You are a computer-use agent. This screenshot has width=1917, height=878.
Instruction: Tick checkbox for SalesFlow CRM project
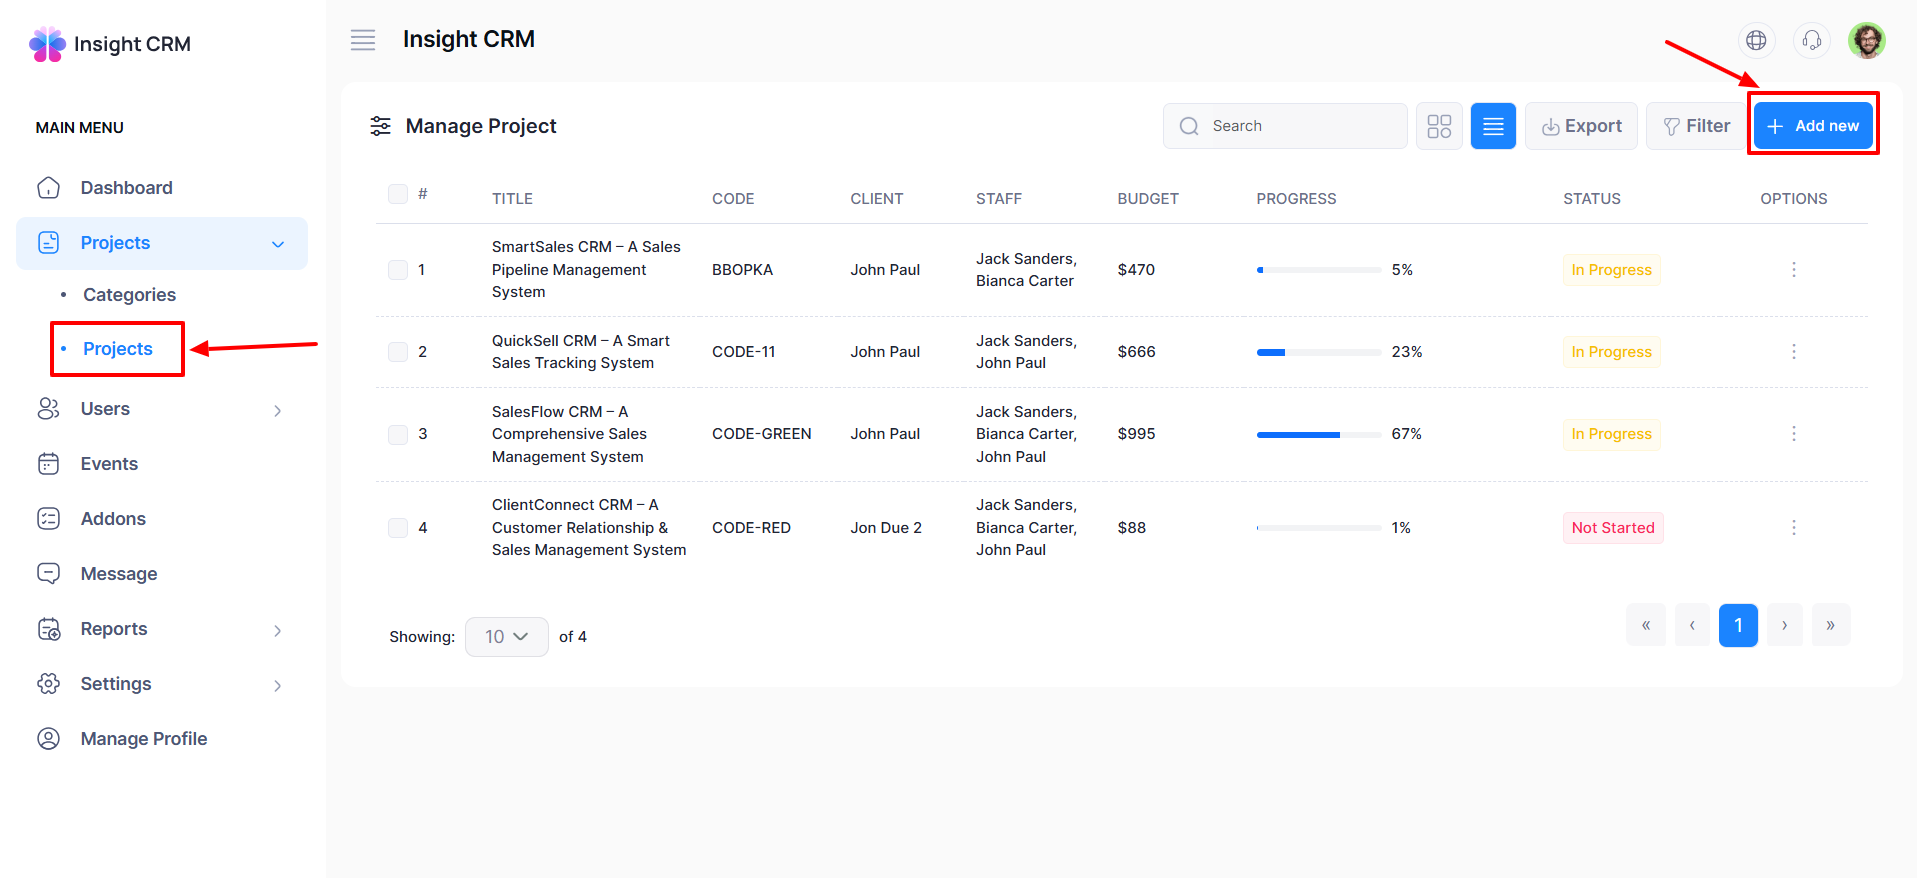pyautogui.click(x=398, y=434)
